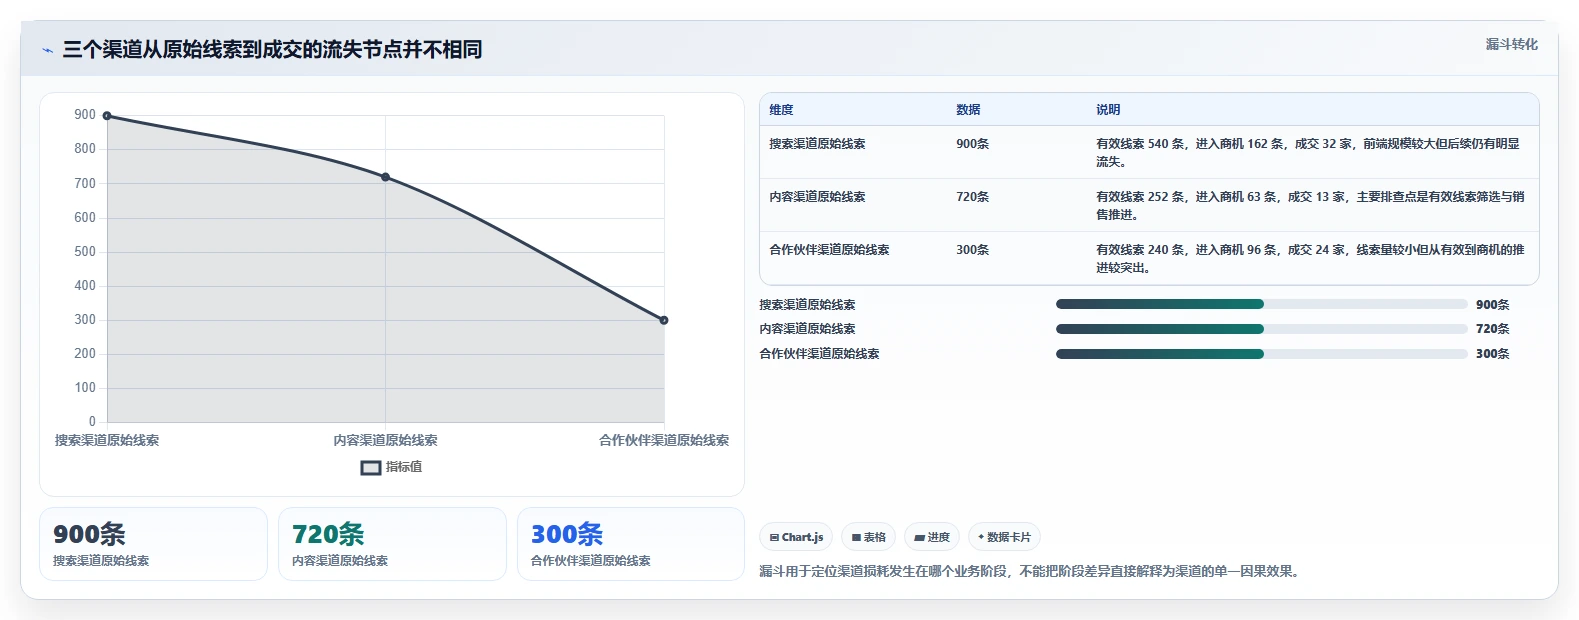Click the 搜索渠道原始线索 progress bar
The height and width of the screenshot is (620, 1579).
point(1261,304)
